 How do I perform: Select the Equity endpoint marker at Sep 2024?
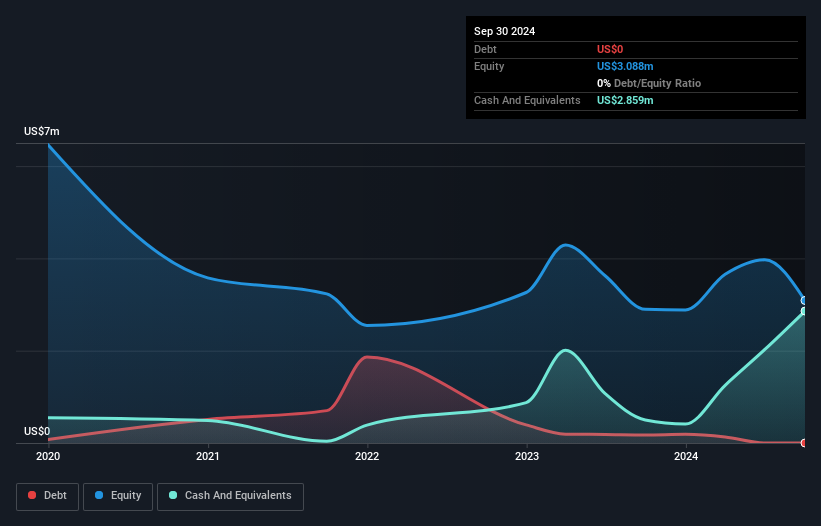(804, 300)
